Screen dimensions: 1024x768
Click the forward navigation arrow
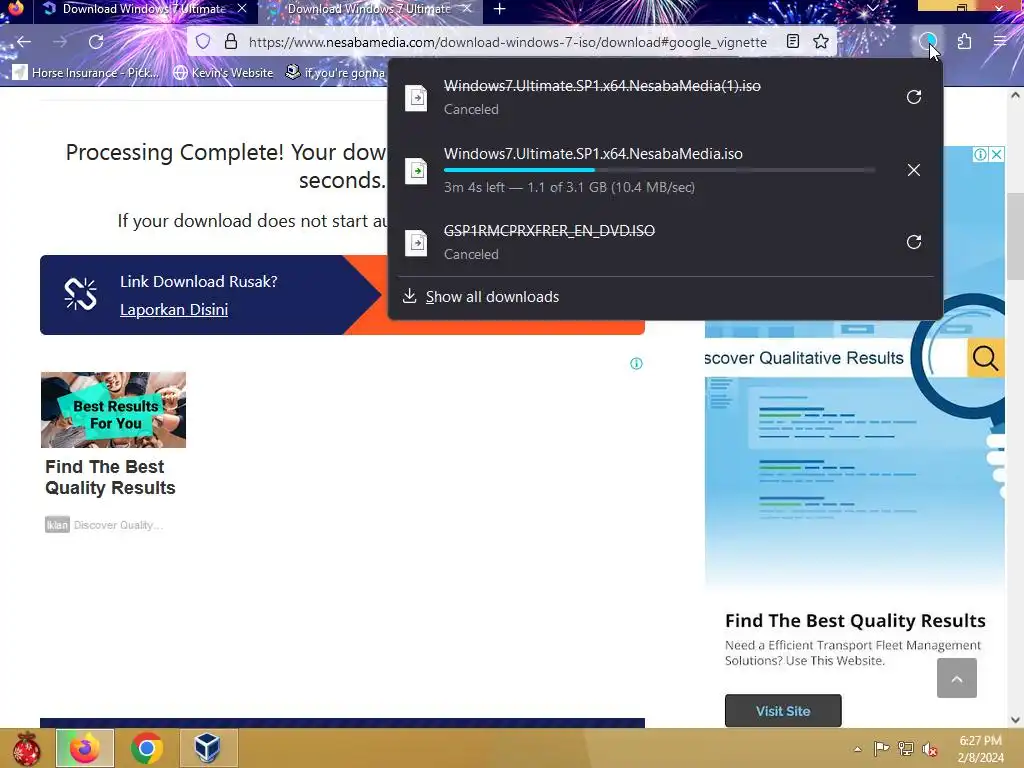click(x=60, y=42)
